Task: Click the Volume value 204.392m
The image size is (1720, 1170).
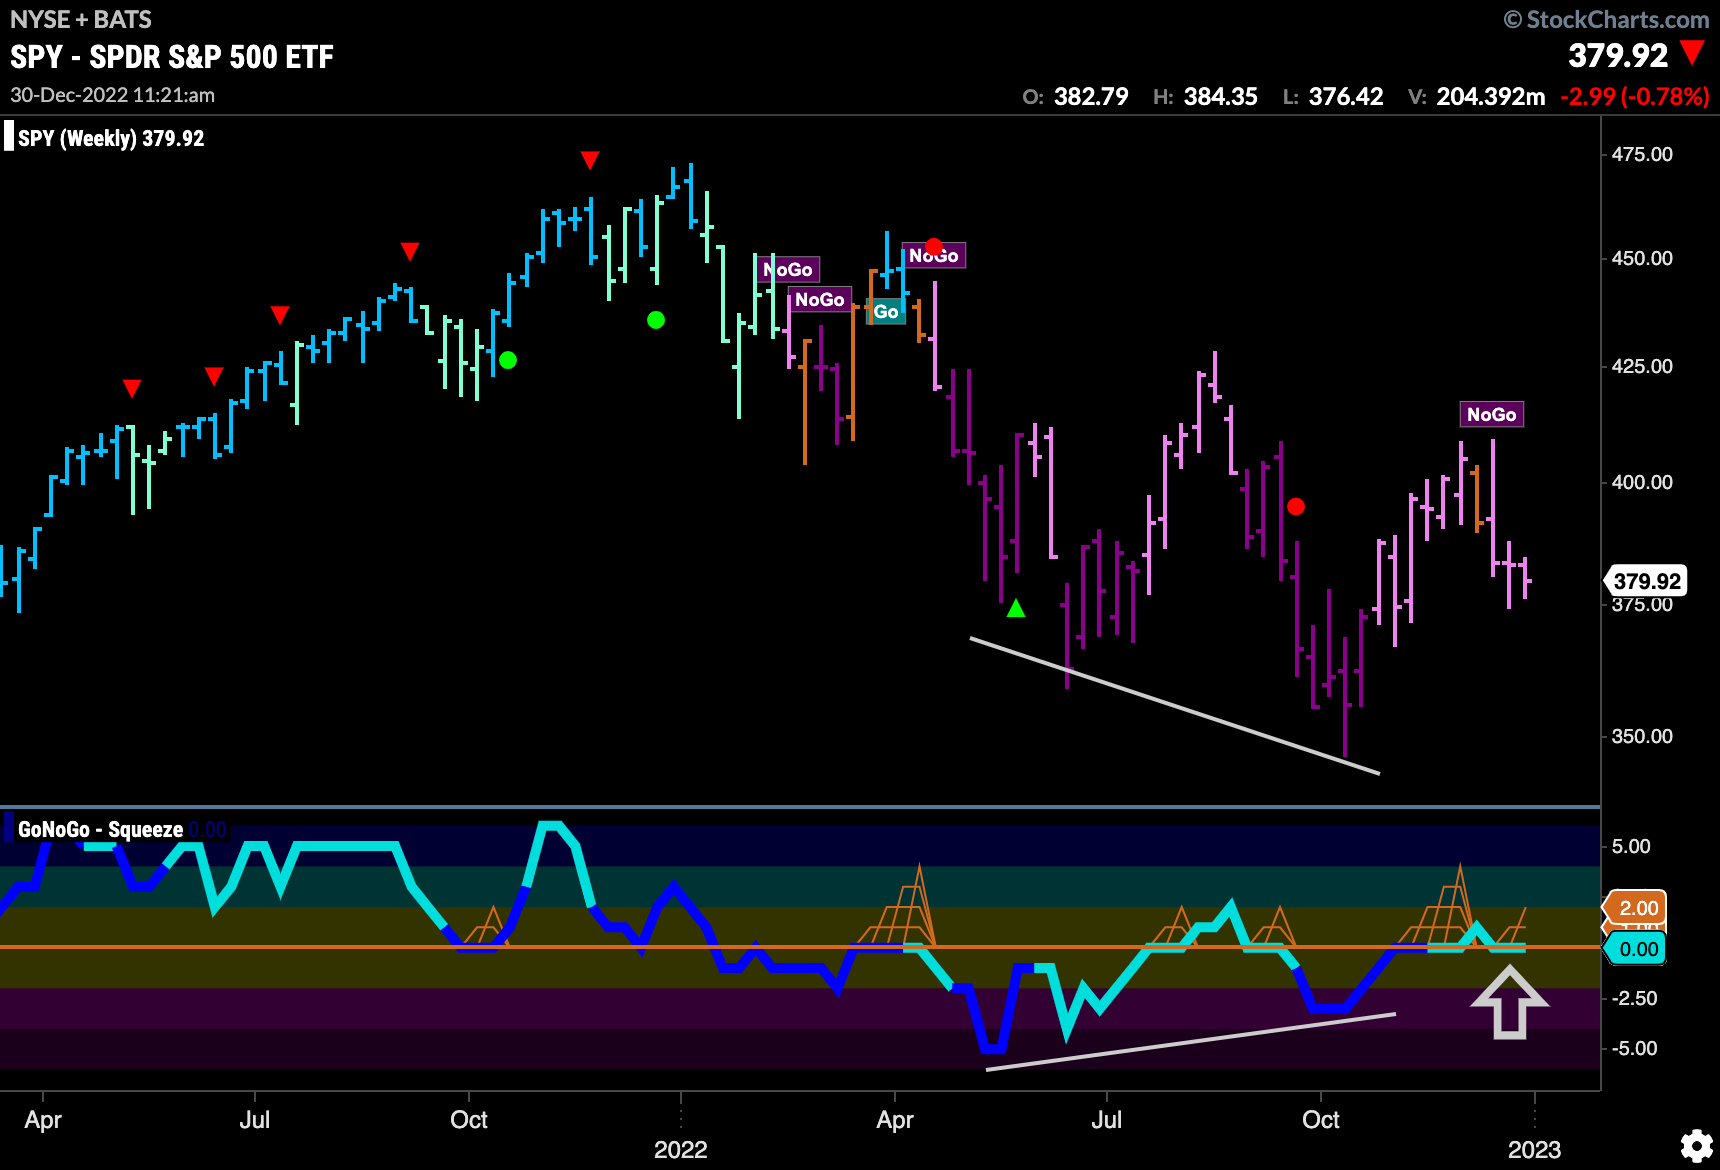Action: pos(1491,97)
